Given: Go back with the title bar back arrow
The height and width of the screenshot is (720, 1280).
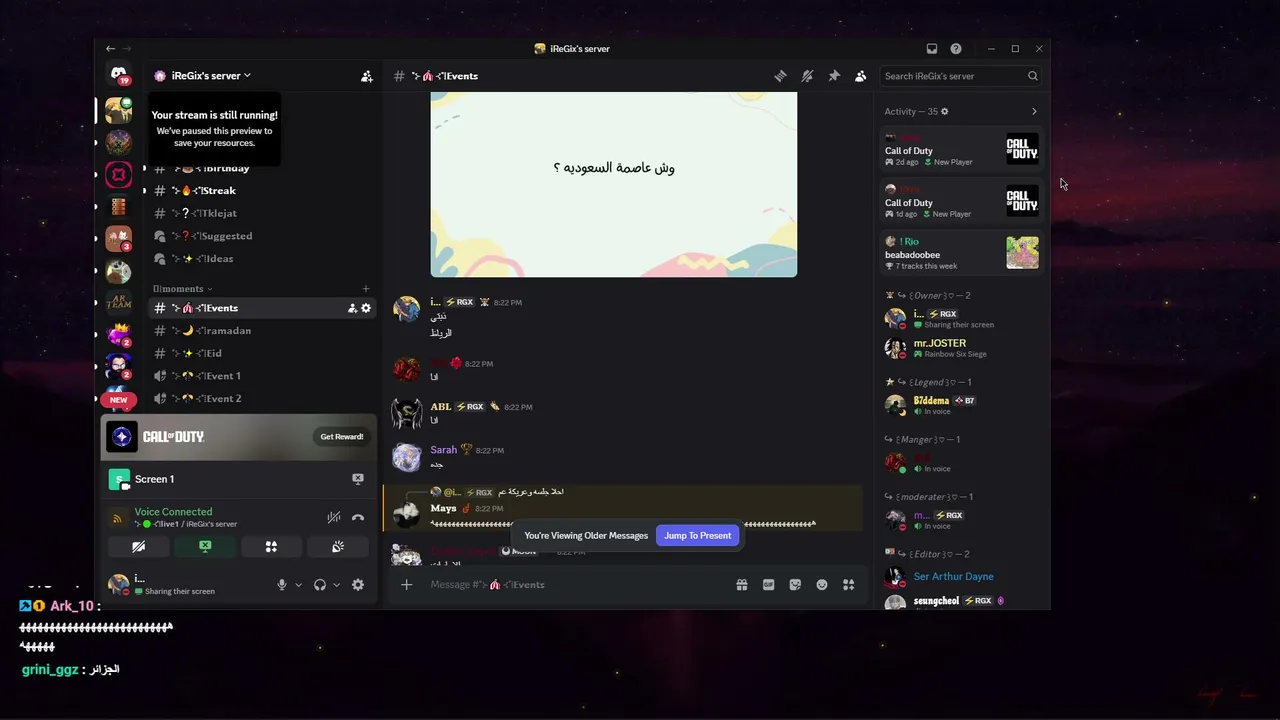Looking at the screenshot, I should 110,48.
